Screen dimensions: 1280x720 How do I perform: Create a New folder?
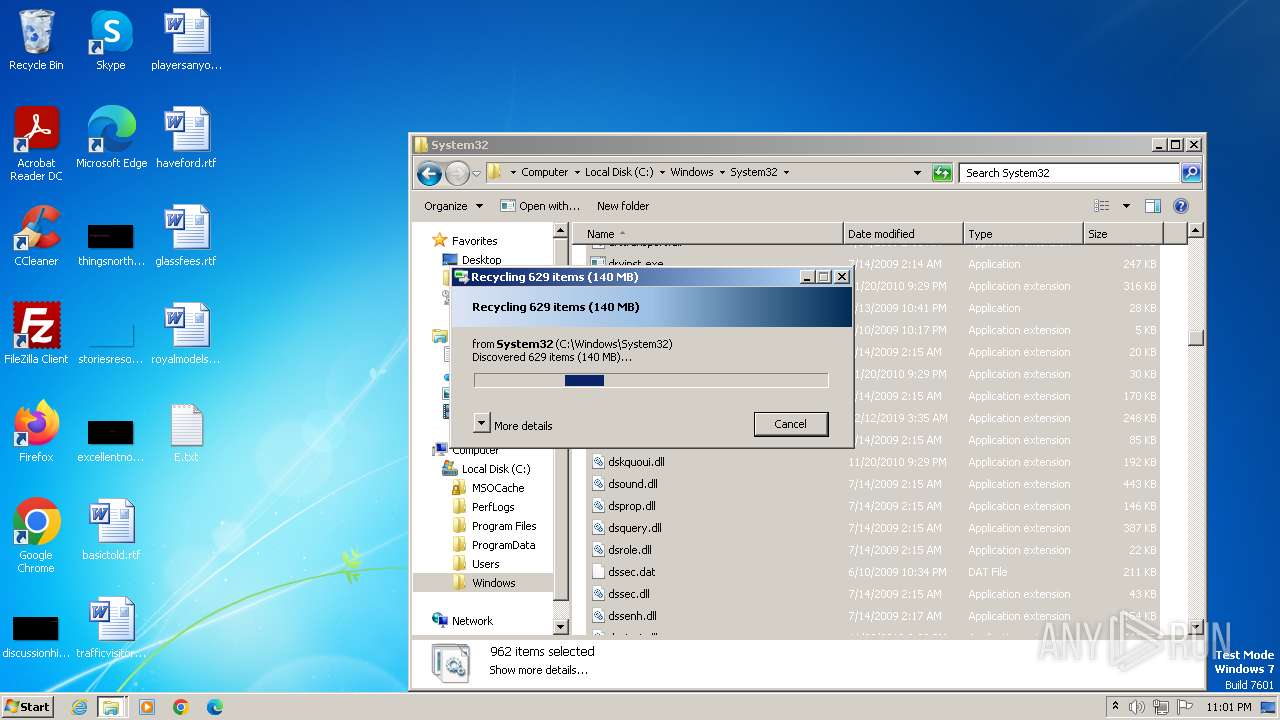tap(623, 206)
